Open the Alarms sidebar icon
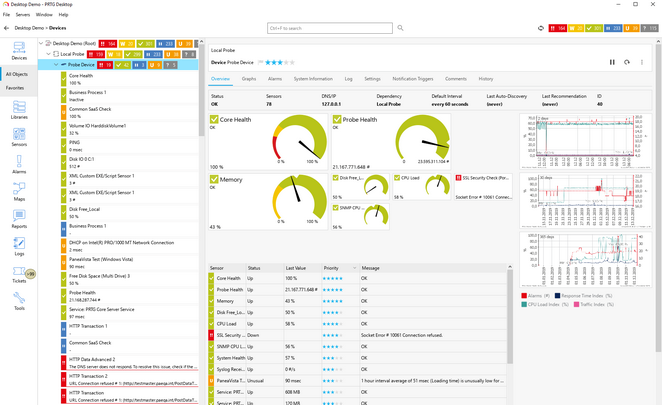The width and height of the screenshot is (662, 405). [19, 164]
